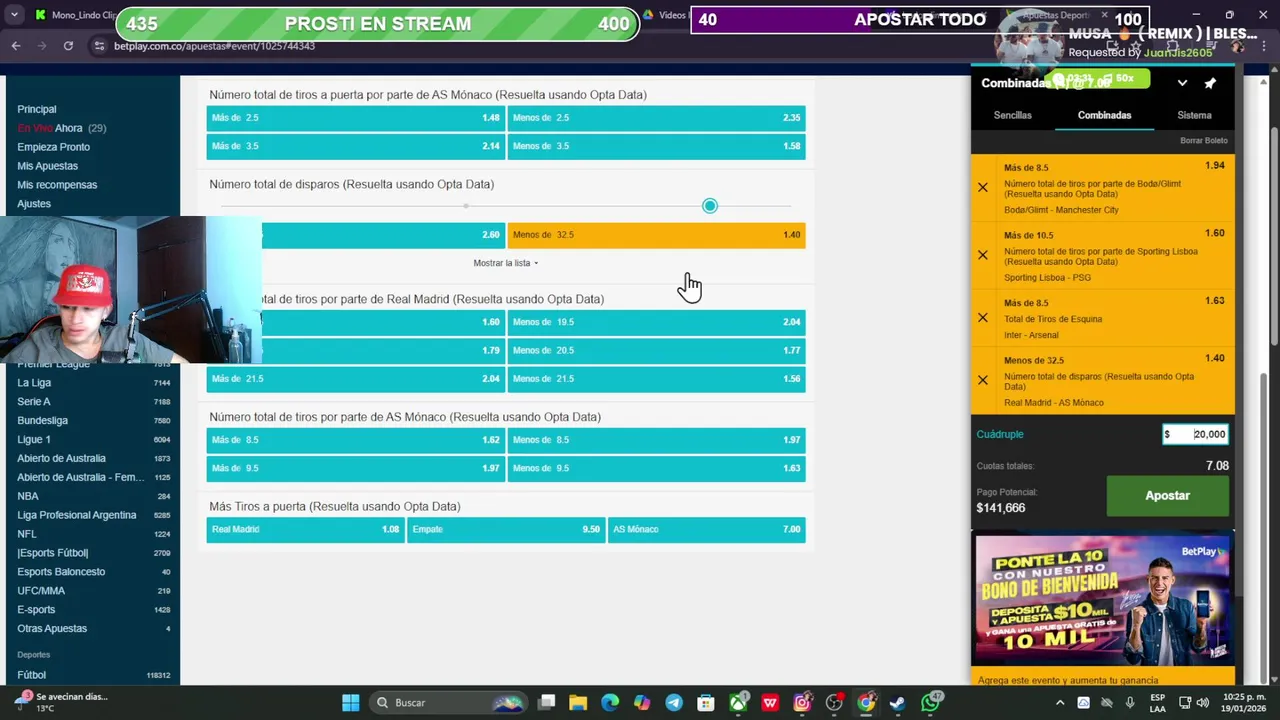Screen dimensions: 1280x720
Task: Select Menos de 2.5 at 2.35 odds
Action: tap(656, 118)
